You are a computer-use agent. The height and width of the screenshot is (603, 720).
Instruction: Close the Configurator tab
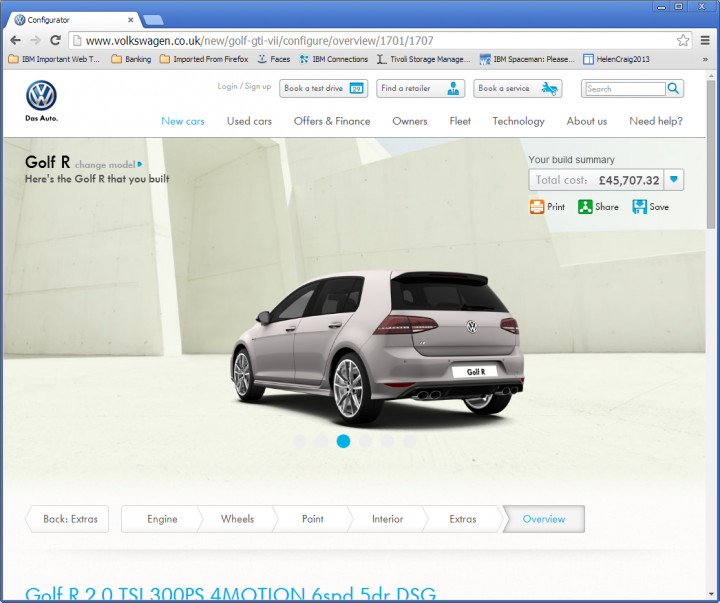pos(130,20)
